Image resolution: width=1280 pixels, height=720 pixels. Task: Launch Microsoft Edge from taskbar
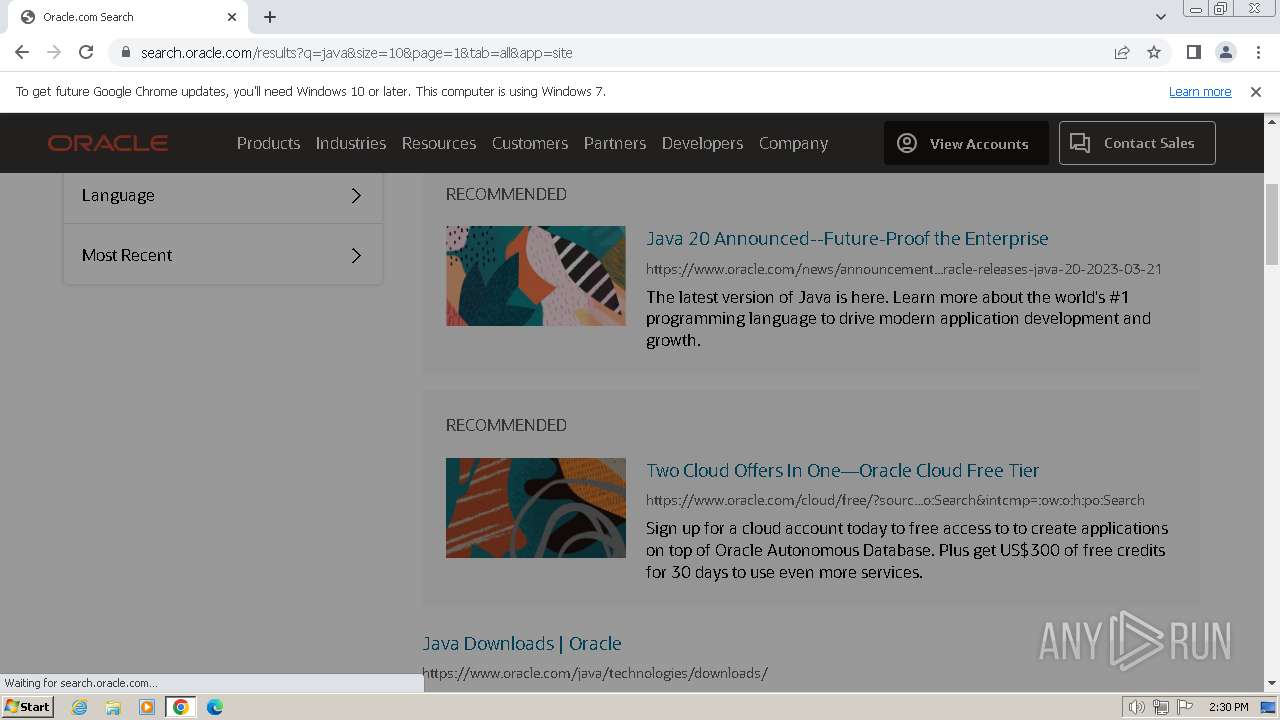(x=215, y=707)
